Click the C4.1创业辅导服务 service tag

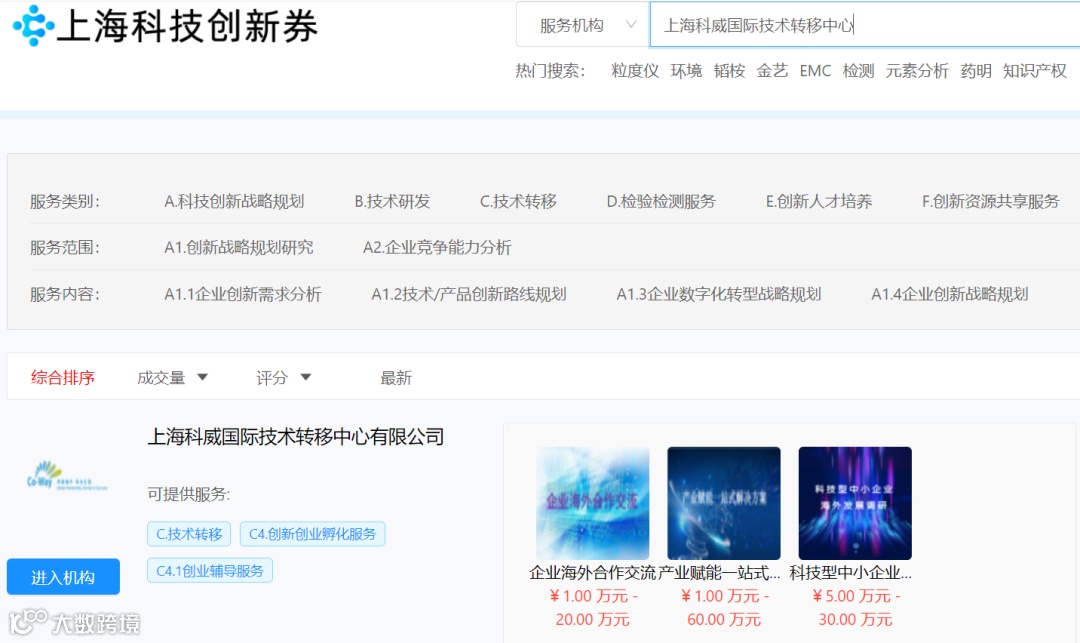click(x=209, y=571)
